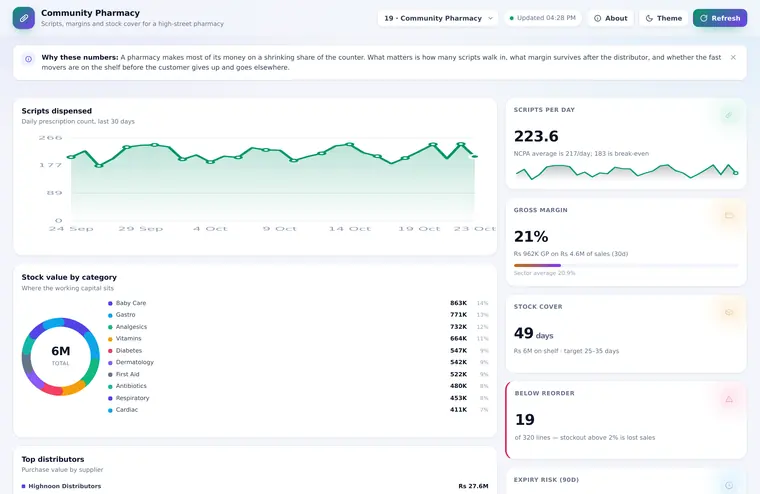
Task: Click the Stock value by category heading
Action: pos(69,277)
